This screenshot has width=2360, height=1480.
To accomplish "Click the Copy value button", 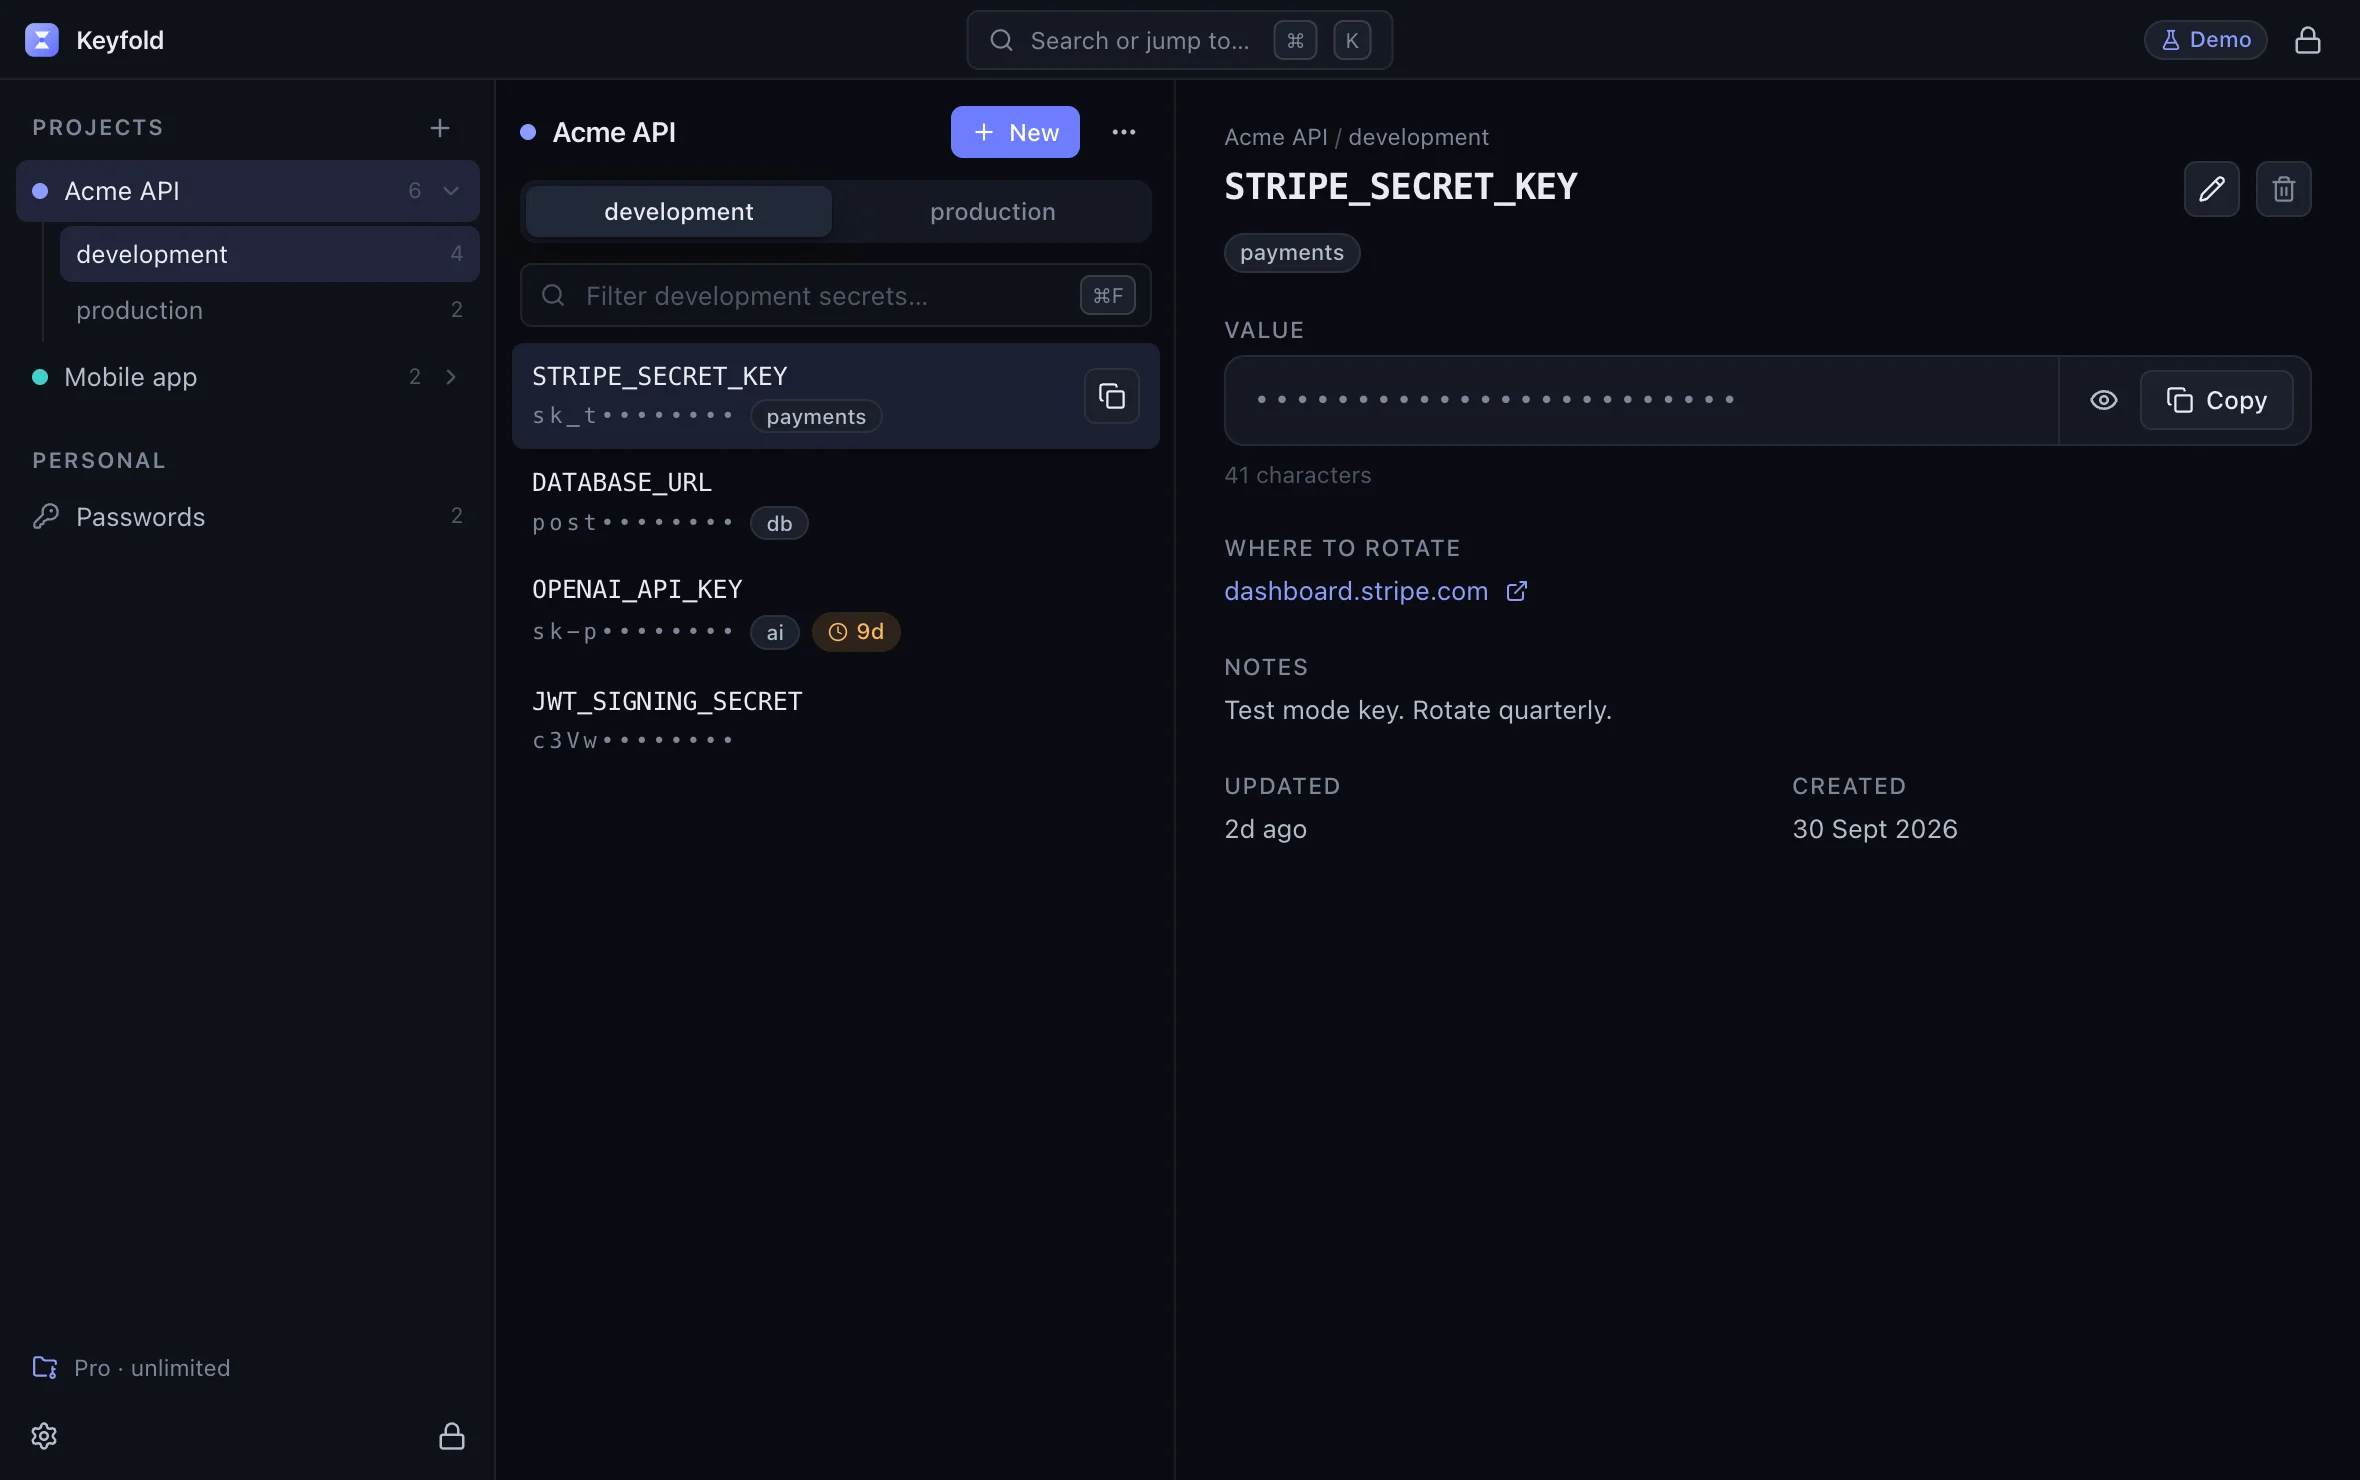I will [2217, 400].
